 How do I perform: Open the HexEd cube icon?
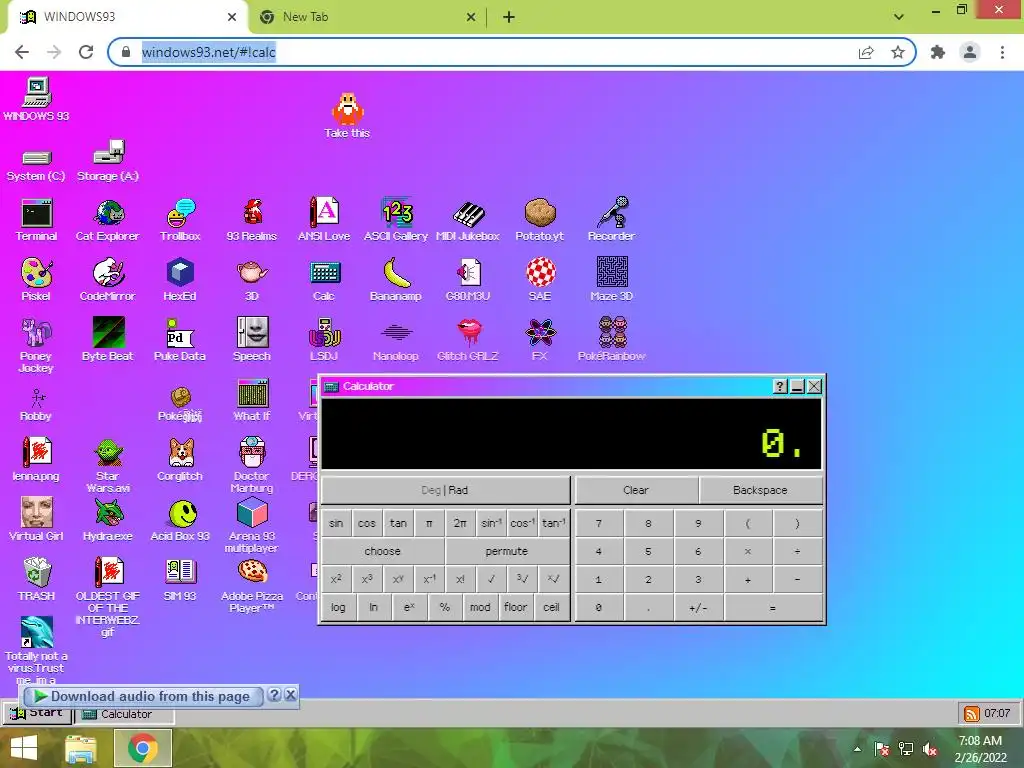tap(180, 279)
